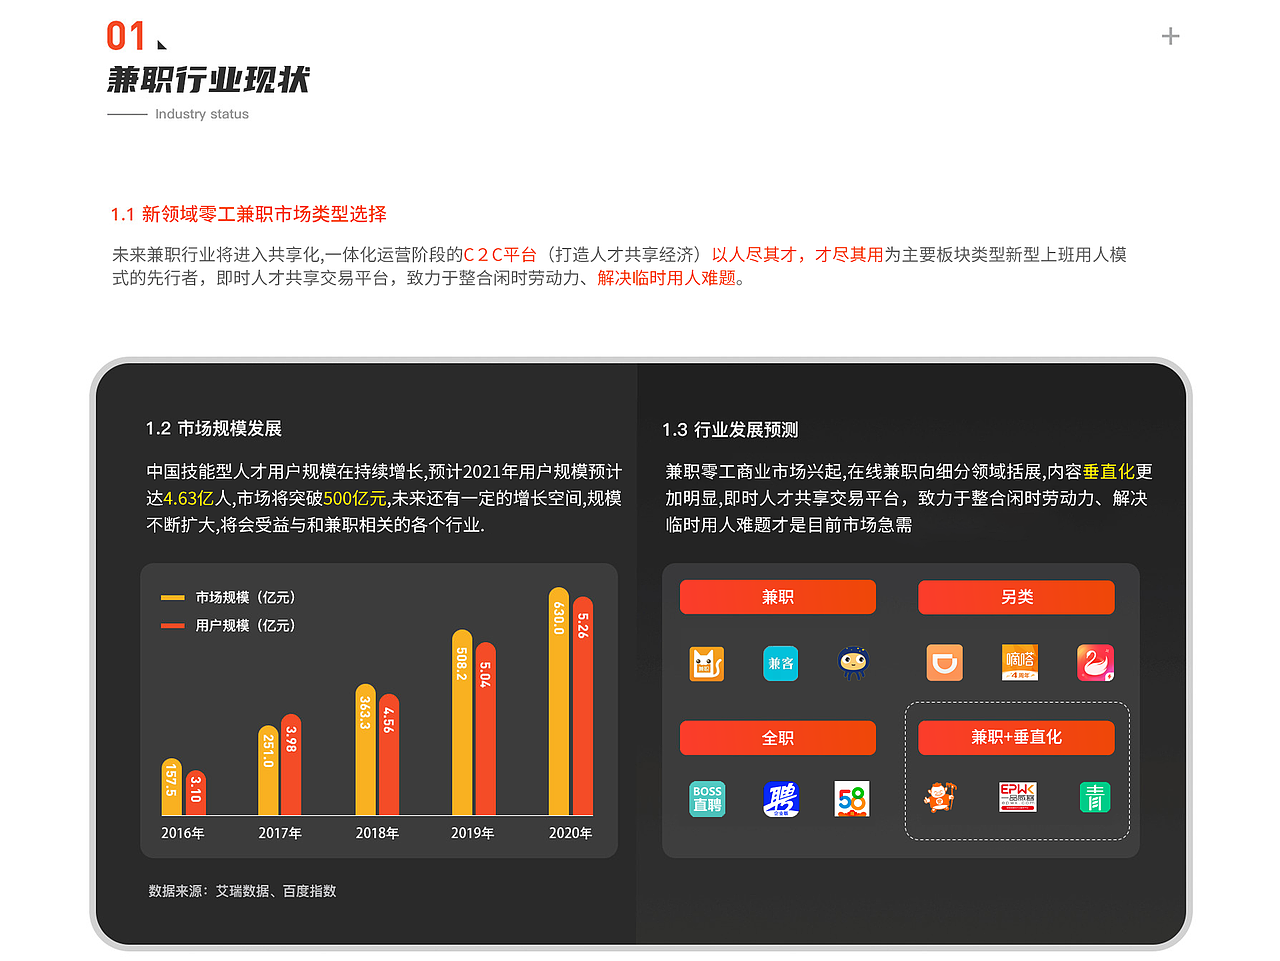Click the yellow 4.63亿 figure
This screenshot has width=1280, height=961.
pyautogui.click(x=188, y=498)
